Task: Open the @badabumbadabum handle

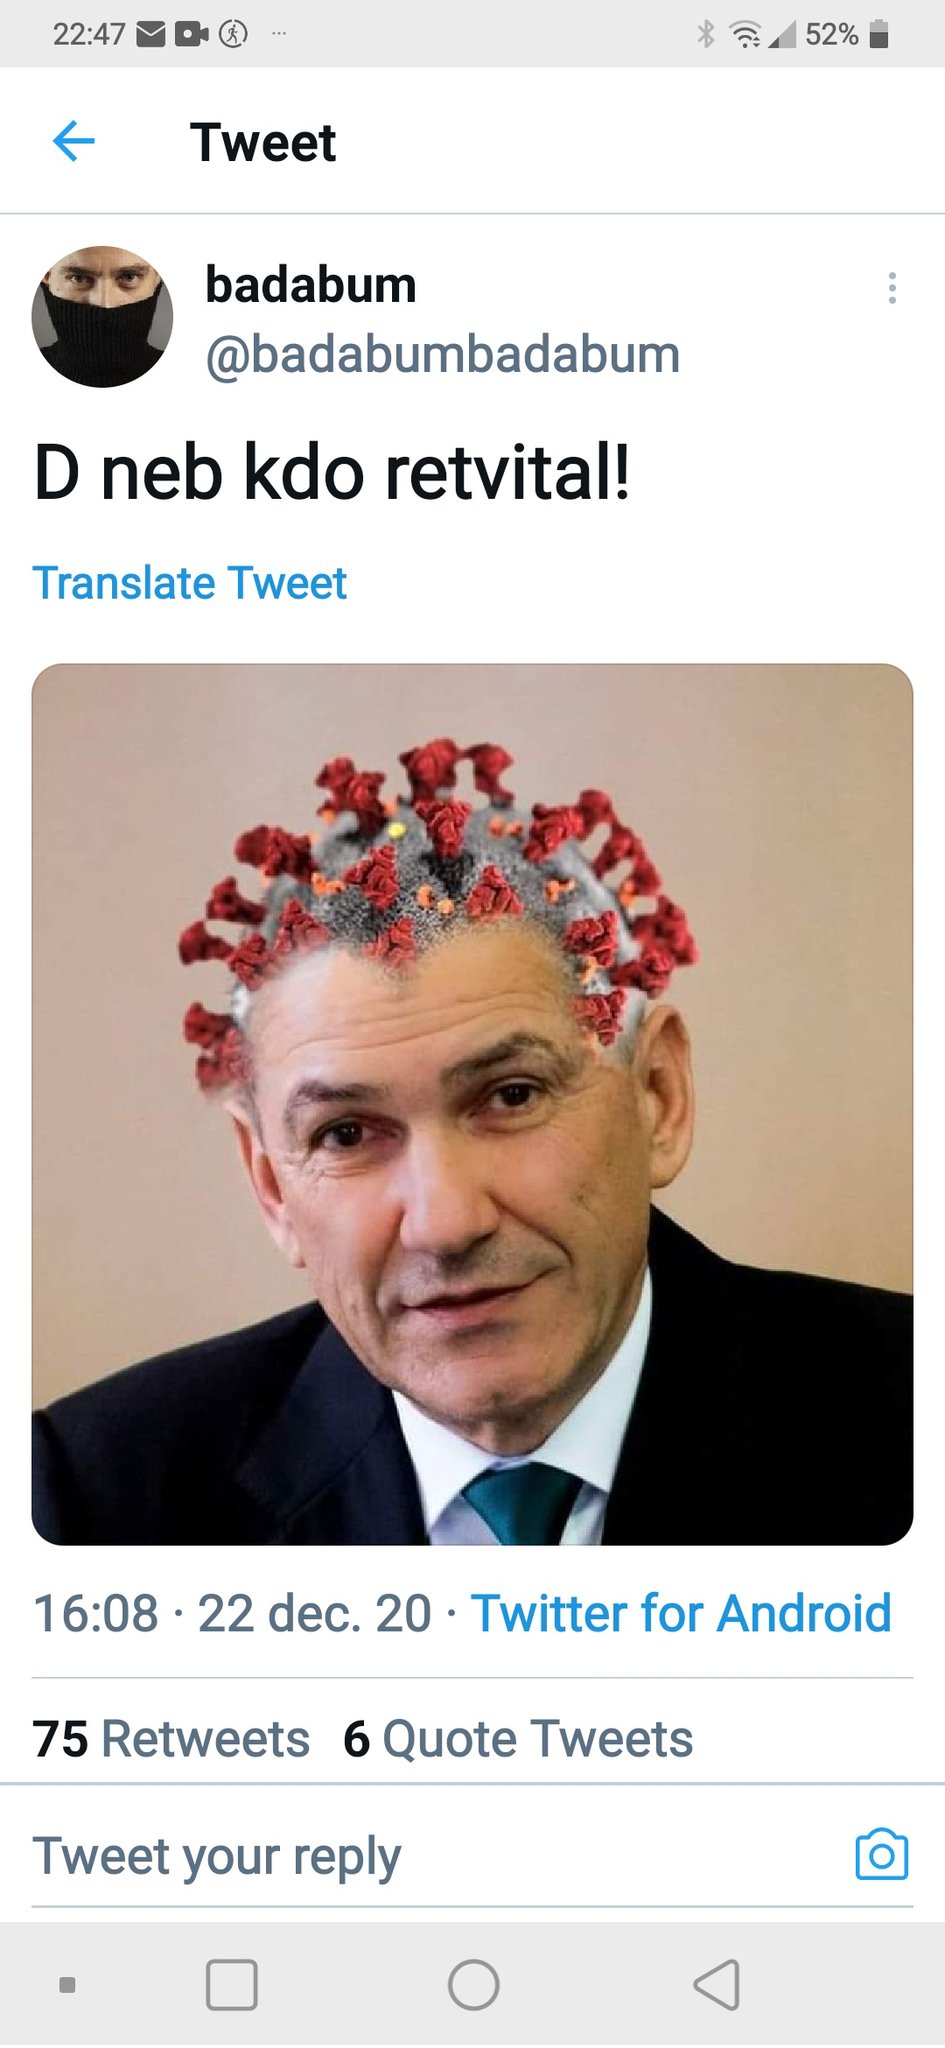Action: pyautogui.click(x=442, y=355)
